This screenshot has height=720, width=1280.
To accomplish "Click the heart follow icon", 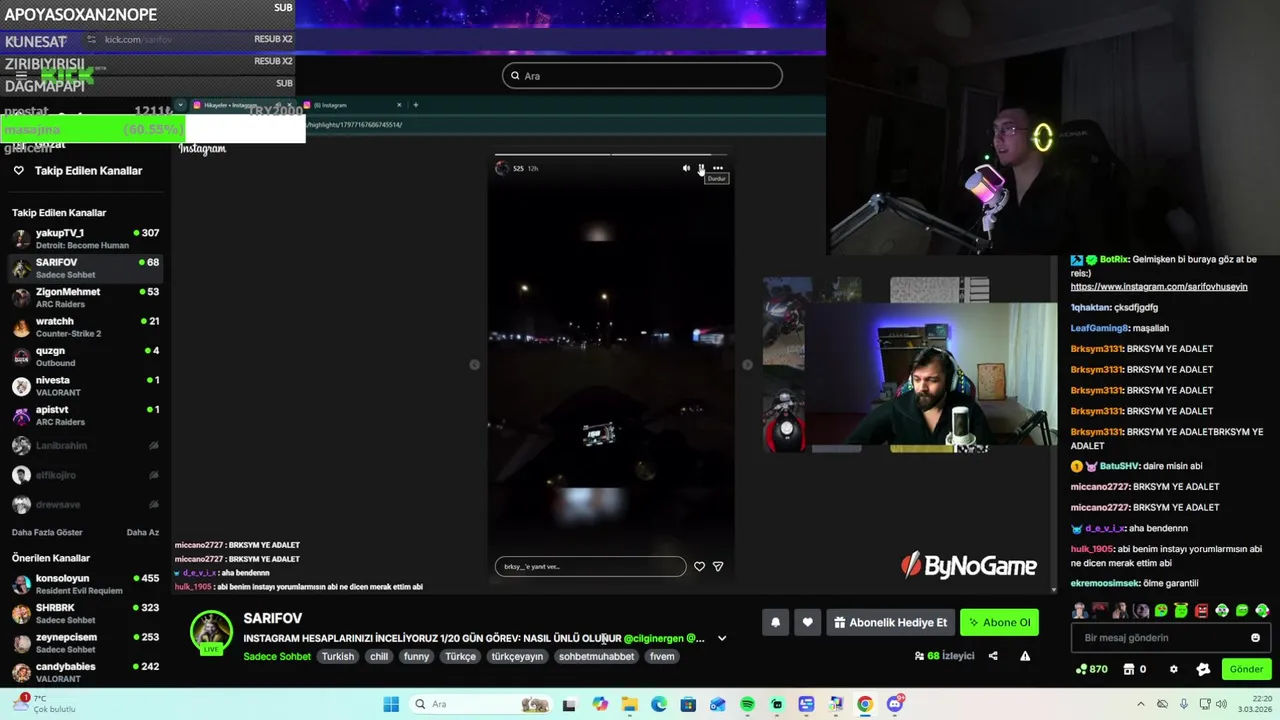I will pyautogui.click(x=808, y=622).
